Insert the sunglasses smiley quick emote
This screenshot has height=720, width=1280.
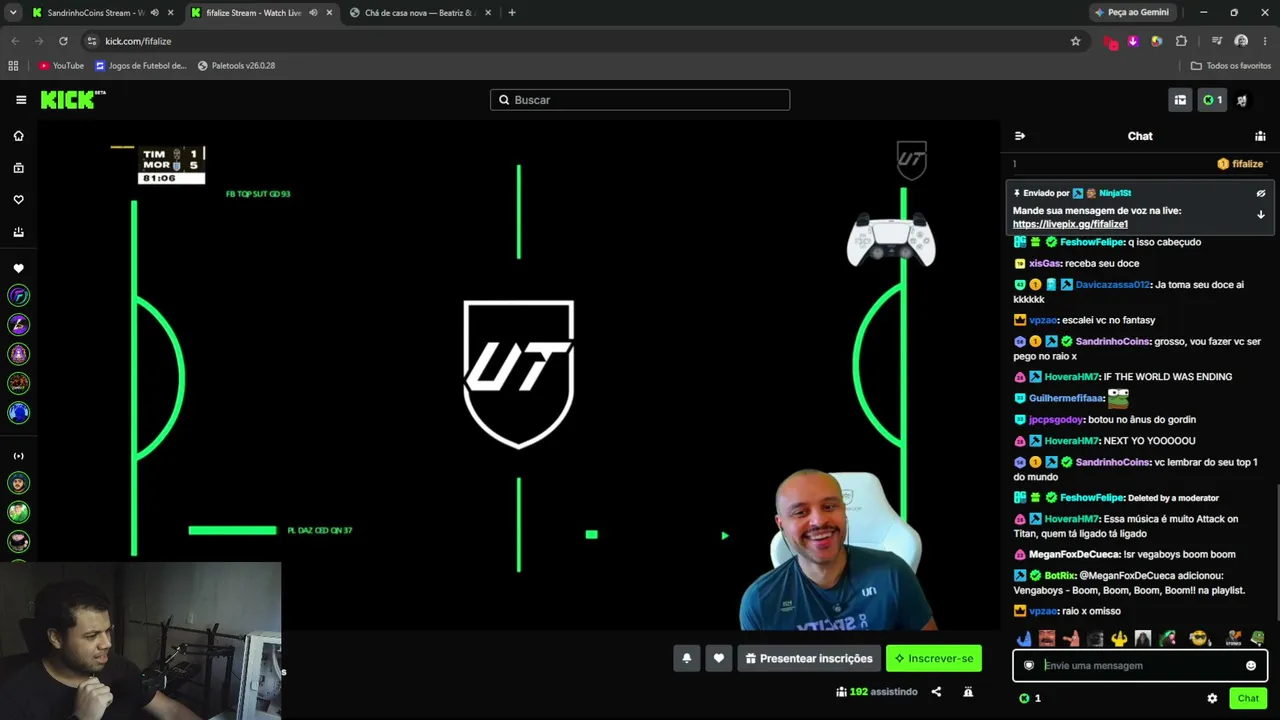point(1198,638)
